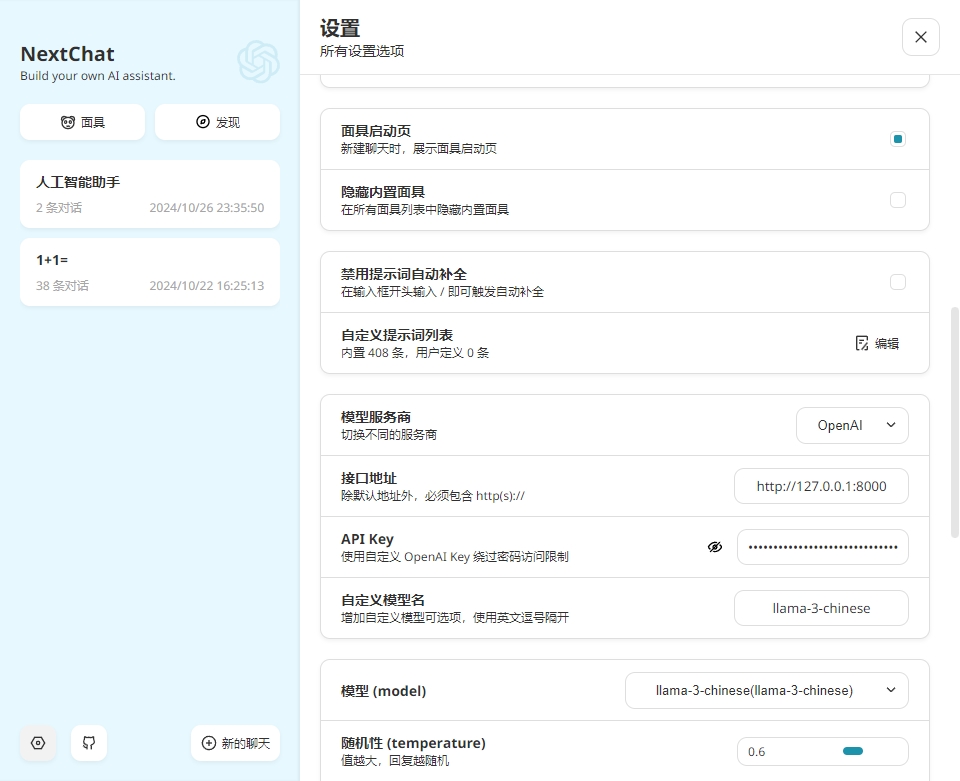This screenshot has width=960, height=781.
Task: Click the plus icon for 新的聊天
Action: point(209,743)
